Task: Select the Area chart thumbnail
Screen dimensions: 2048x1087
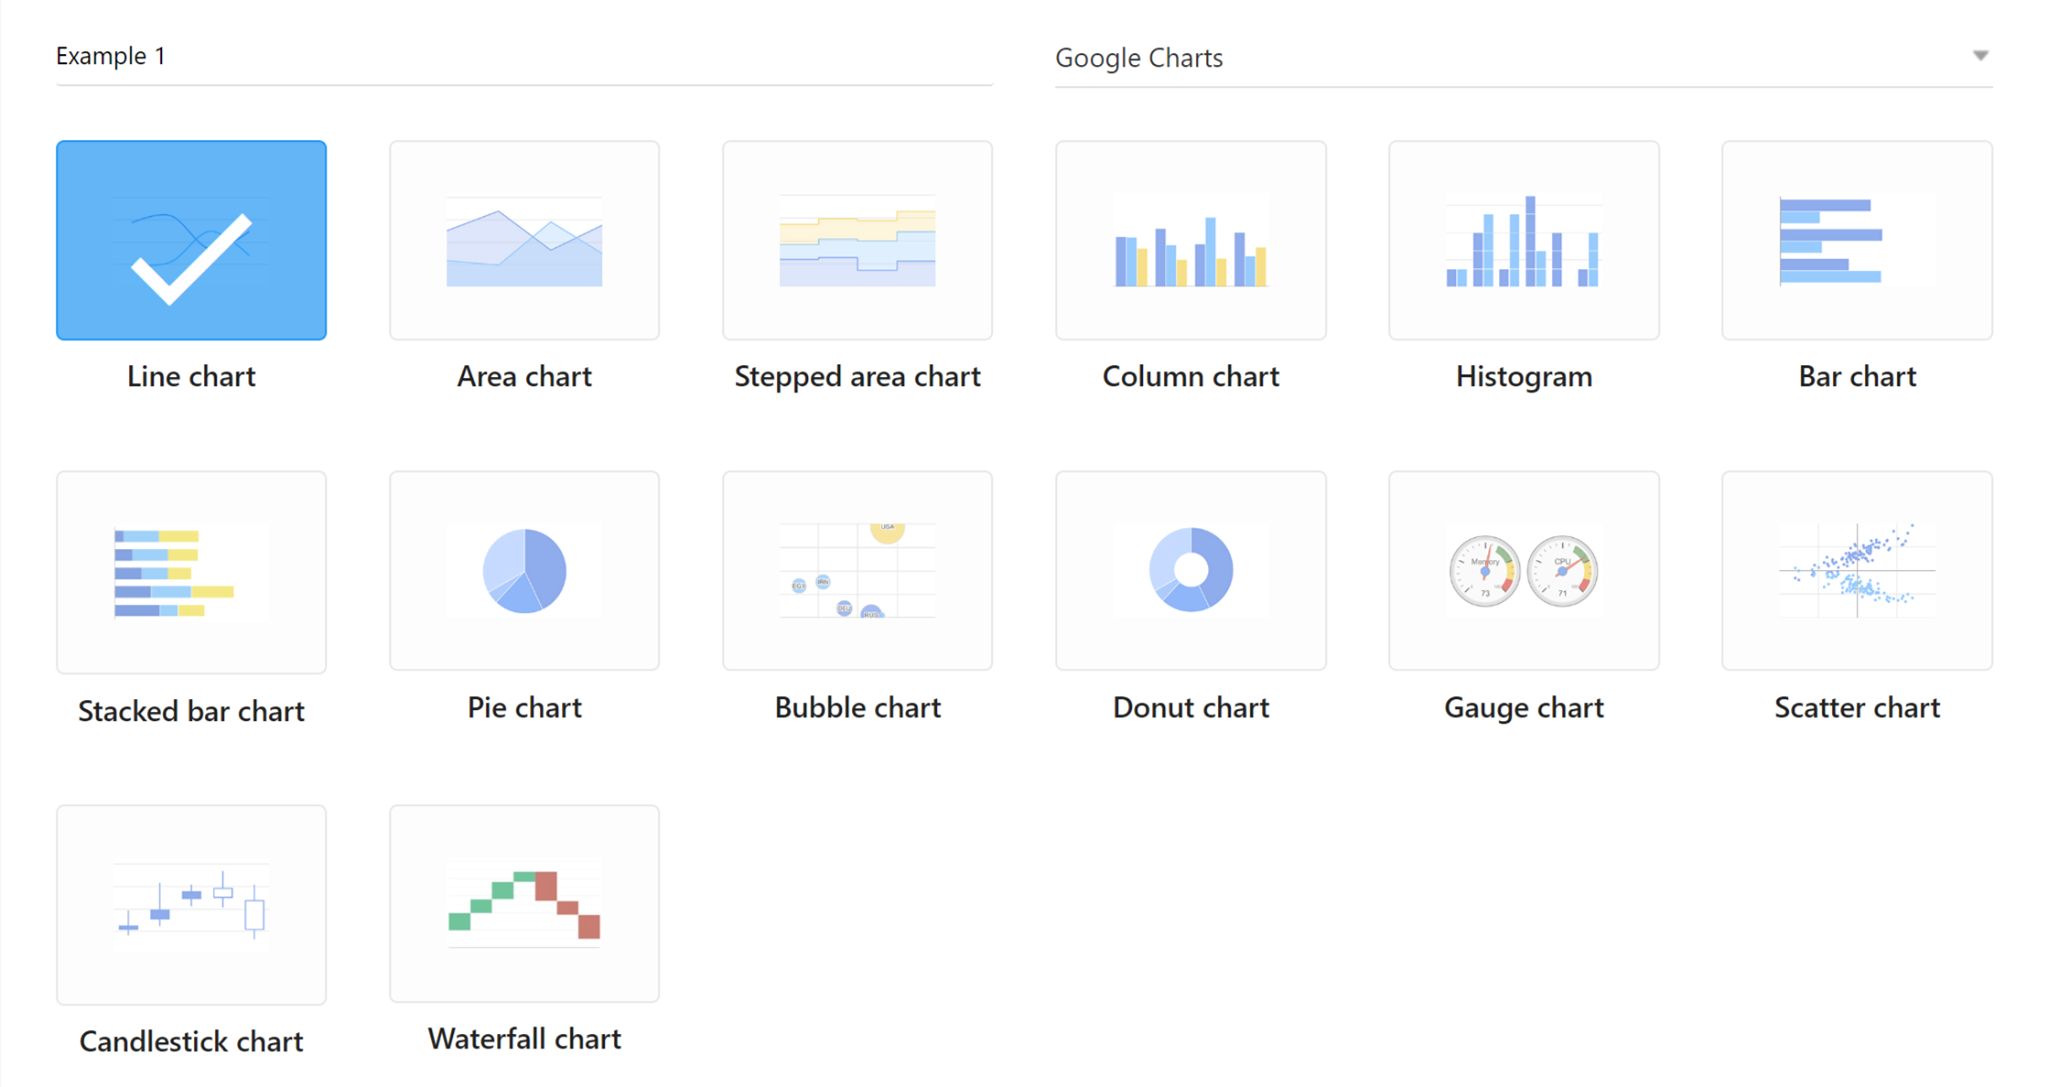Action: click(524, 240)
